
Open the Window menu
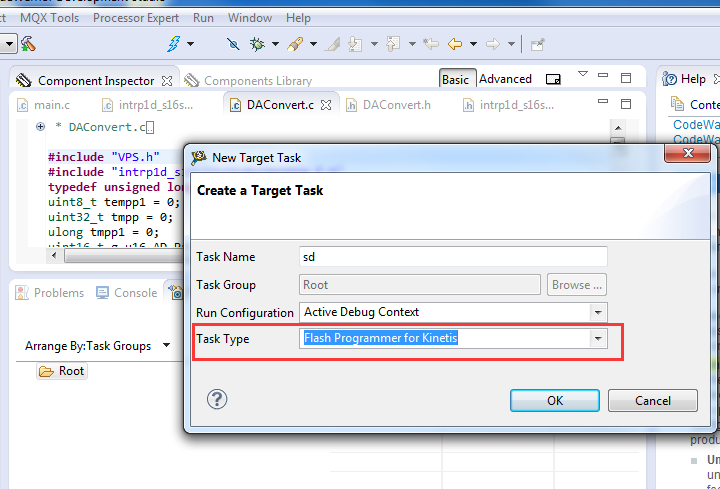point(250,18)
